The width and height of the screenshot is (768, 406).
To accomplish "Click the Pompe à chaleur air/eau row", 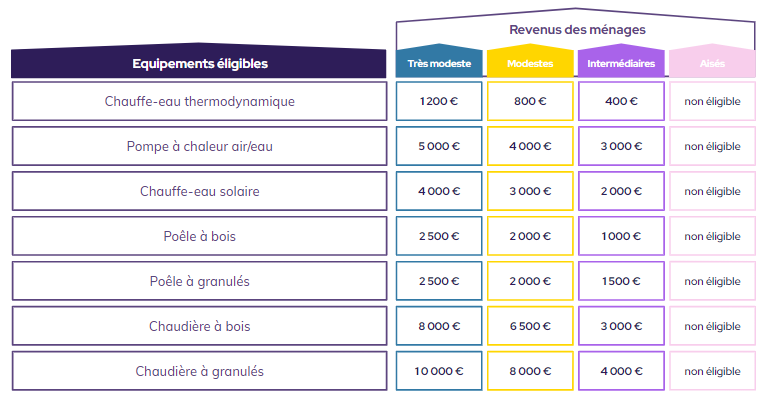I will (x=199, y=146).
